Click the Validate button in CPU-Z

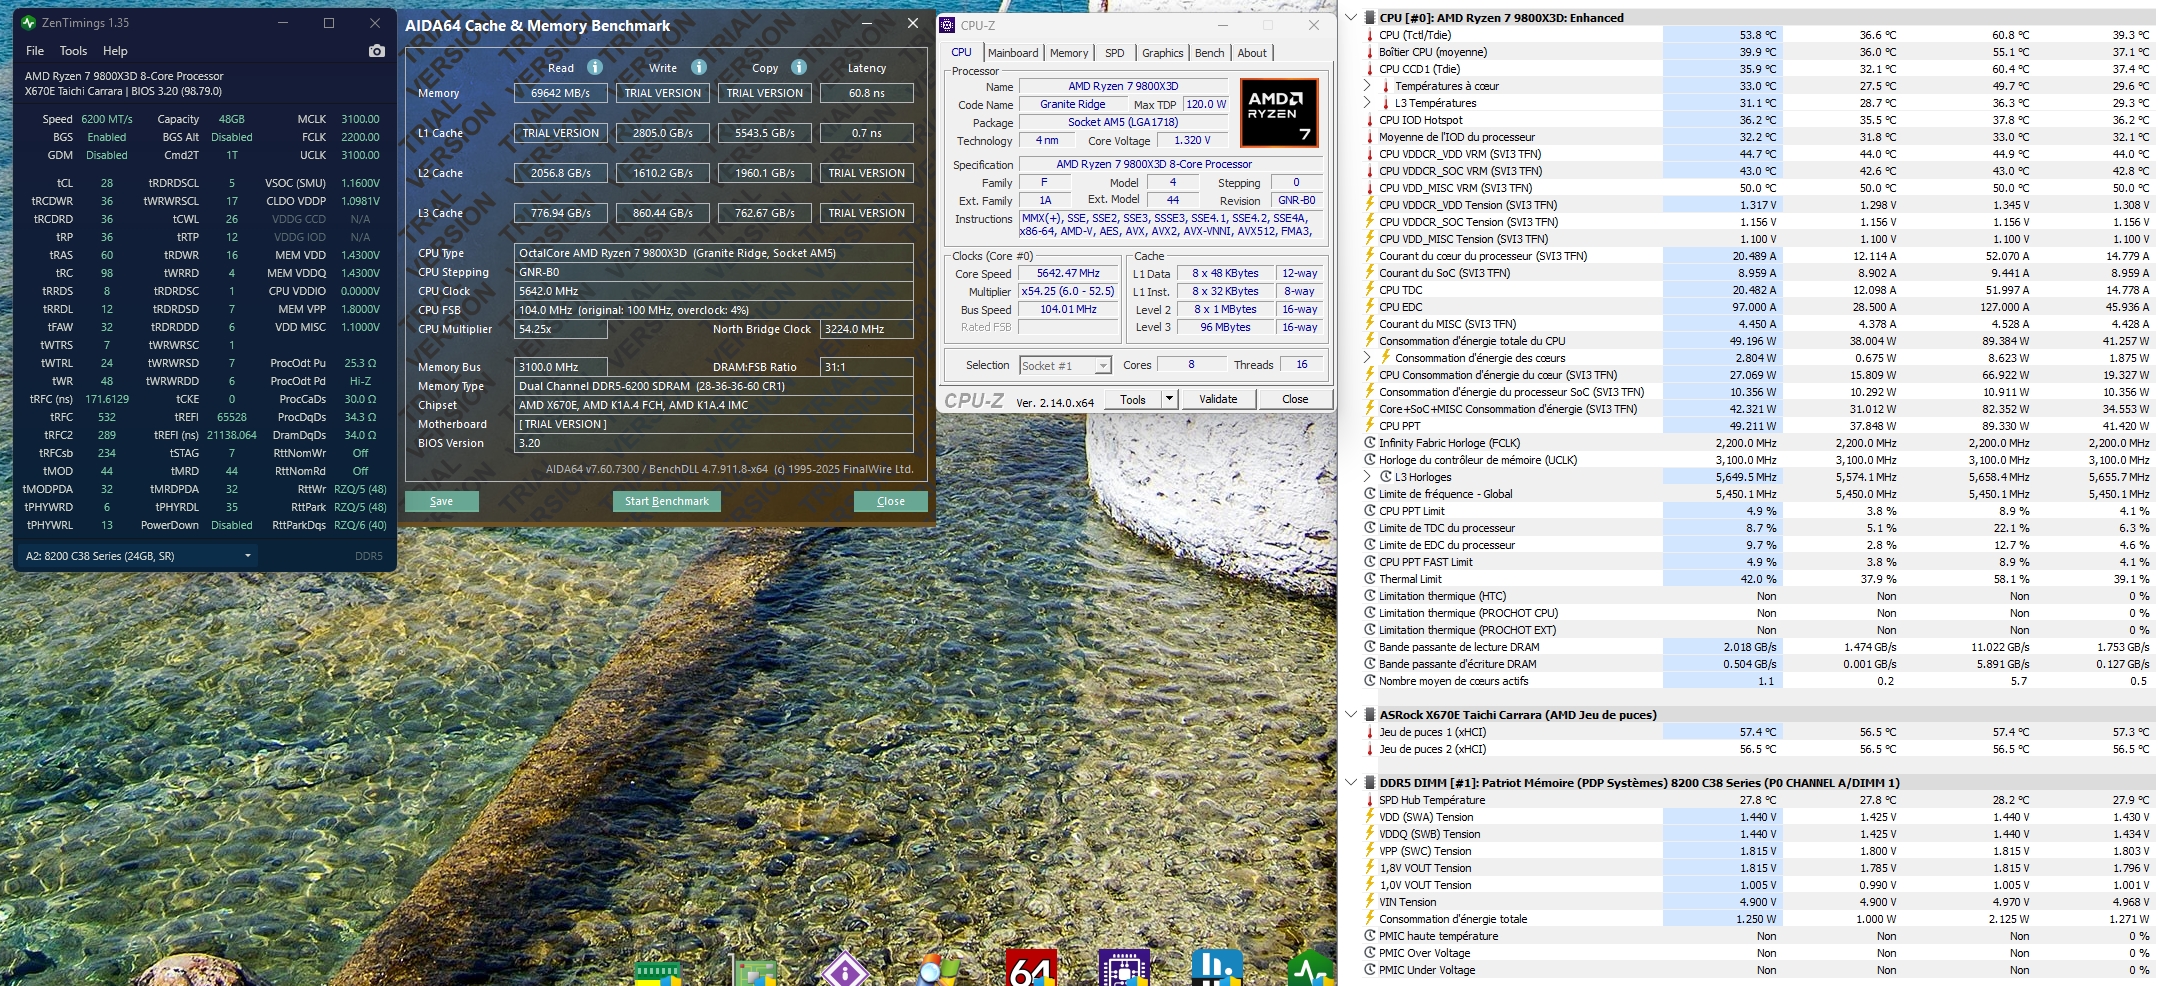[x=1218, y=399]
